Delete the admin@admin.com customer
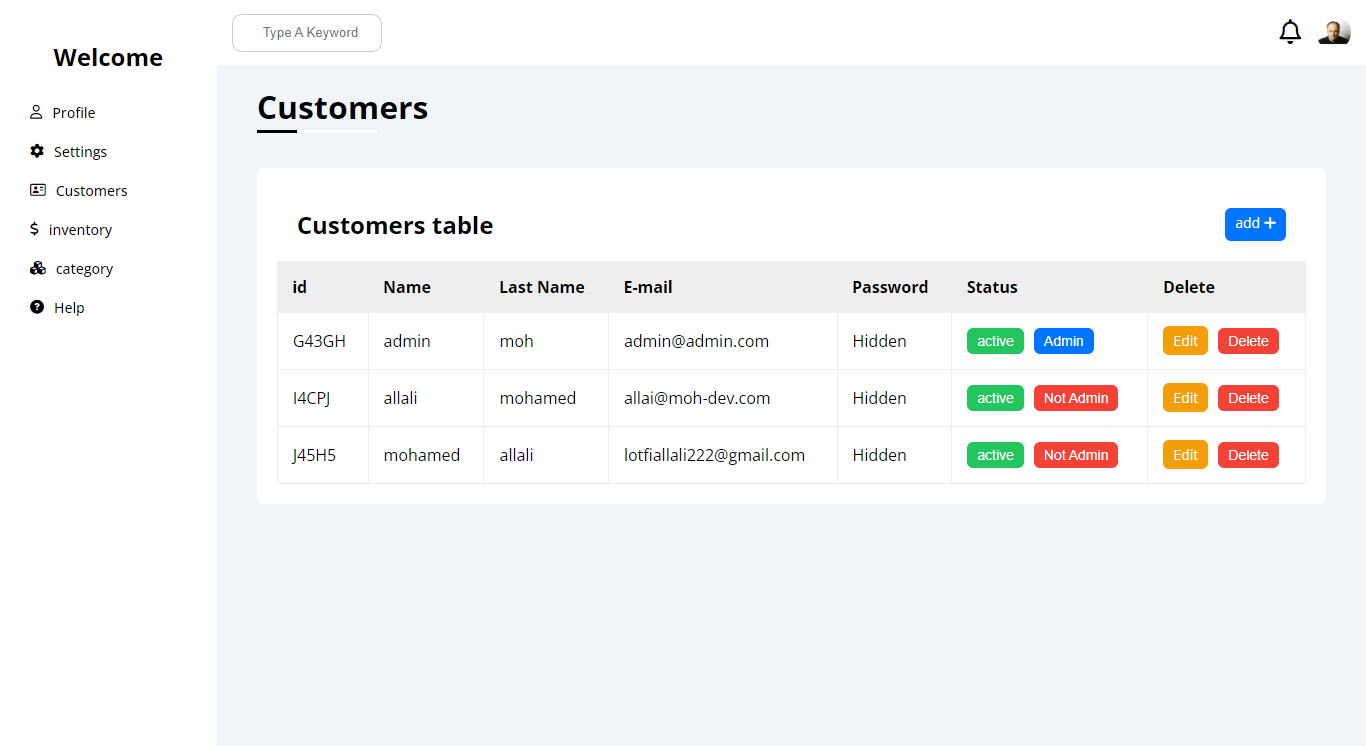 [x=1248, y=341]
